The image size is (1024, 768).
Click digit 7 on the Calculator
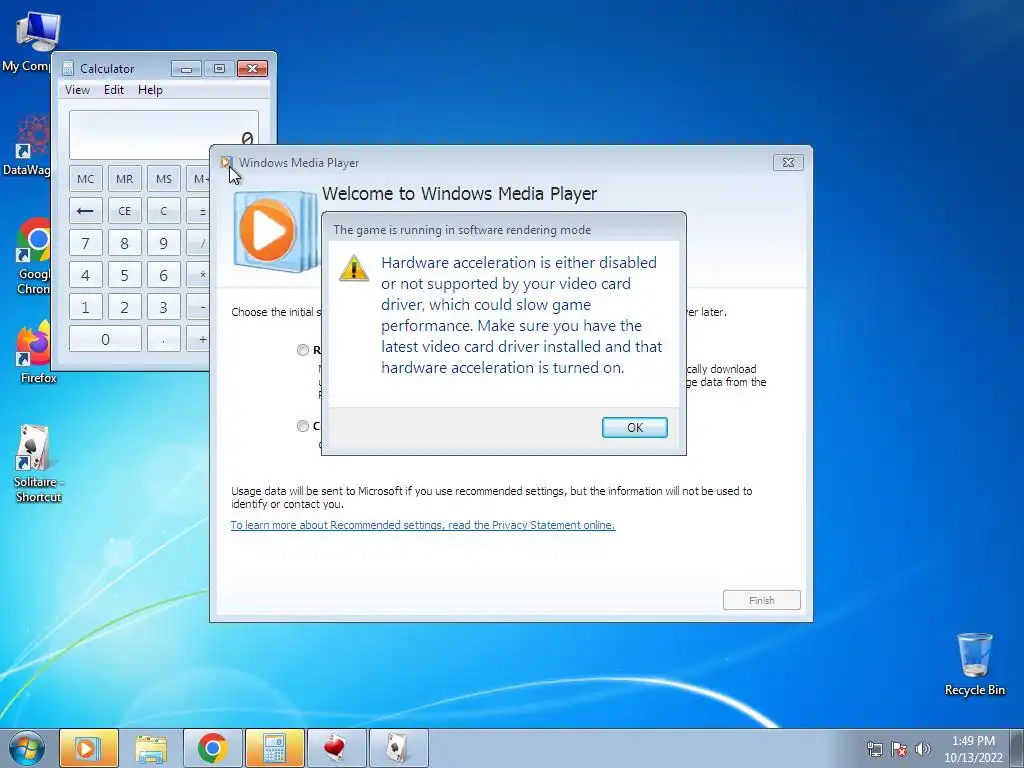coord(86,243)
